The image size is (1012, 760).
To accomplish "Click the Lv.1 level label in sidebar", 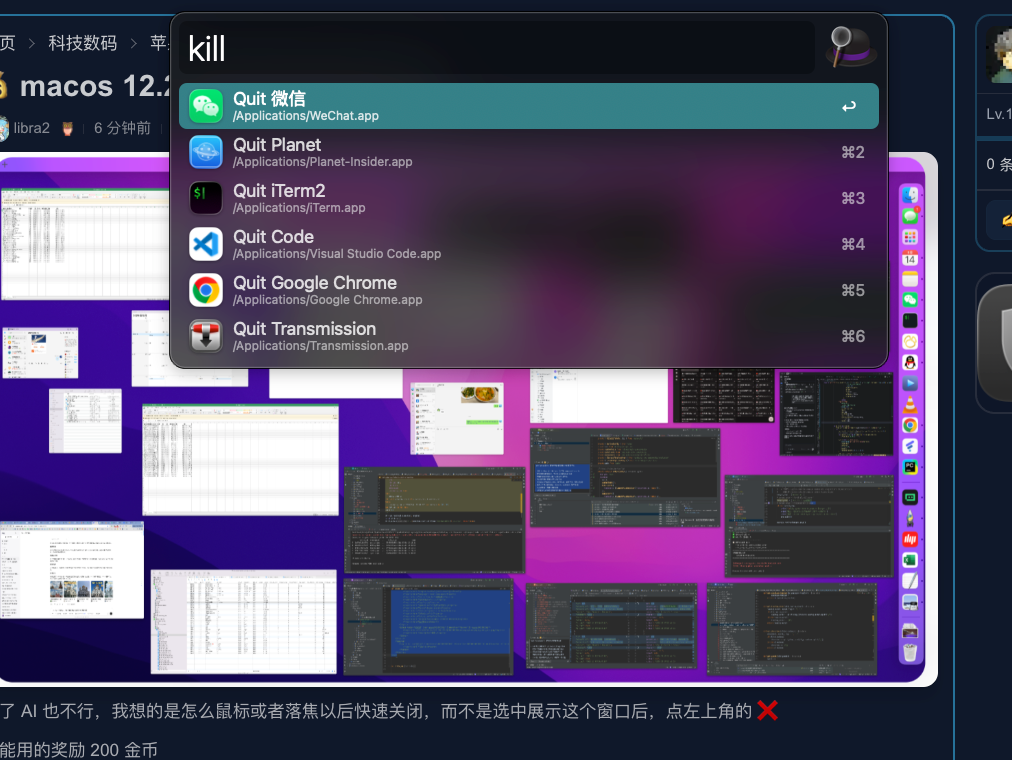I will tap(998, 114).
